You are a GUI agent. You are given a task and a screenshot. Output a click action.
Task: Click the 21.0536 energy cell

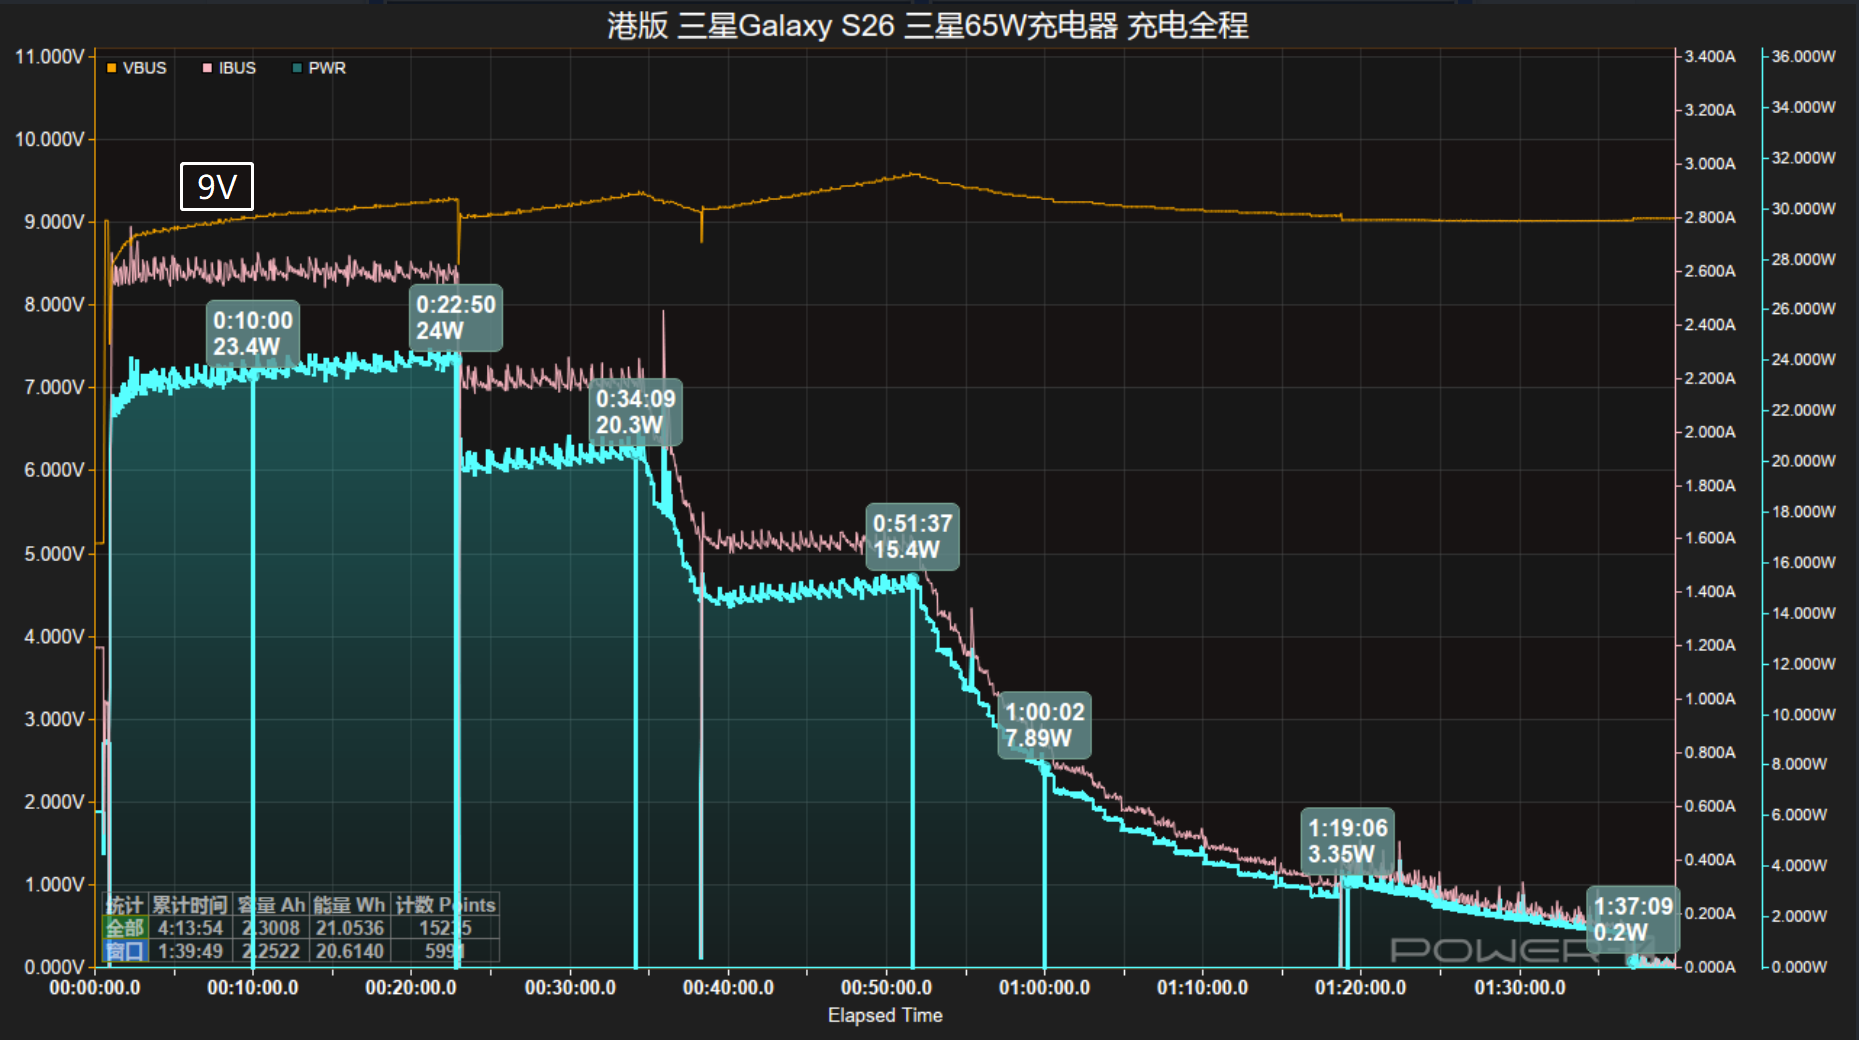click(349, 928)
